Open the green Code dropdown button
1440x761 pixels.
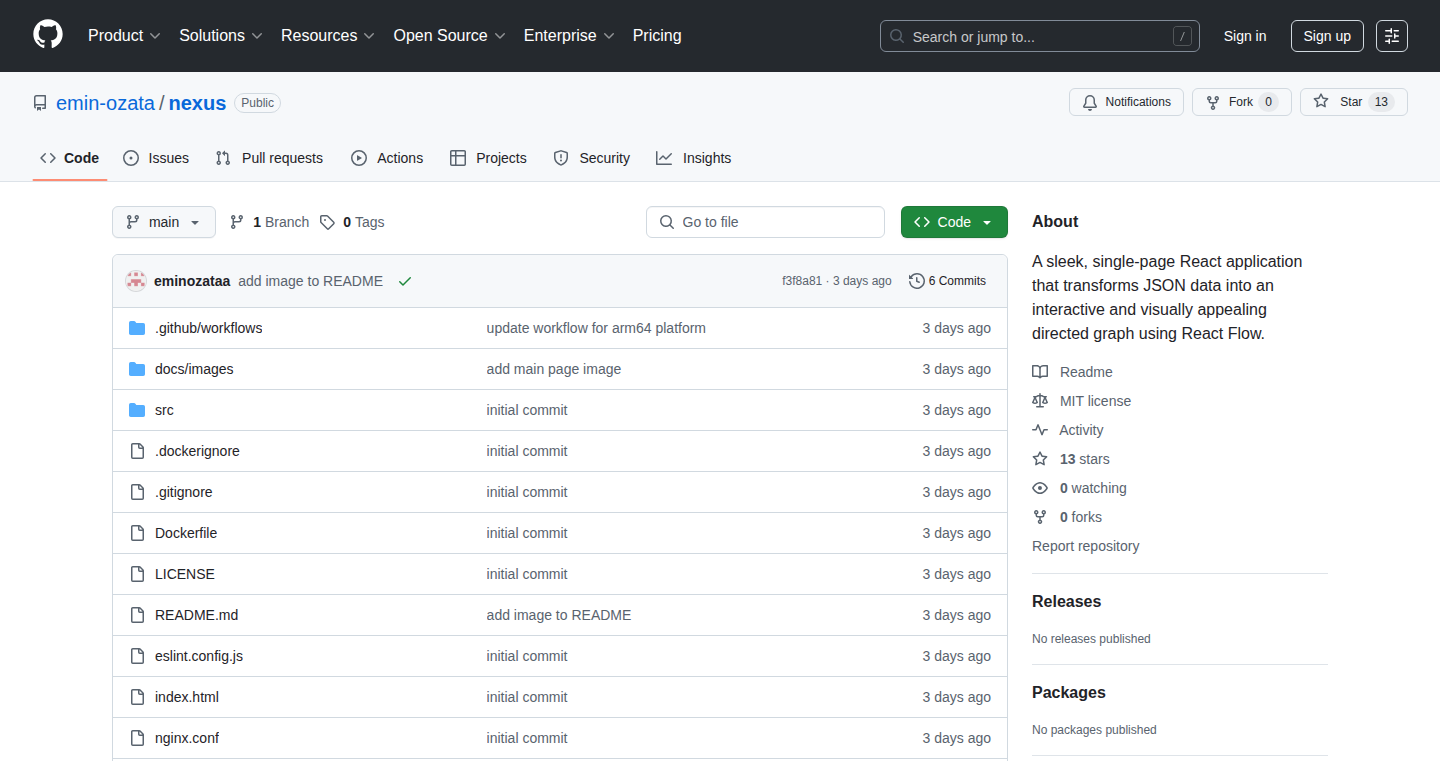tap(954, 222)
